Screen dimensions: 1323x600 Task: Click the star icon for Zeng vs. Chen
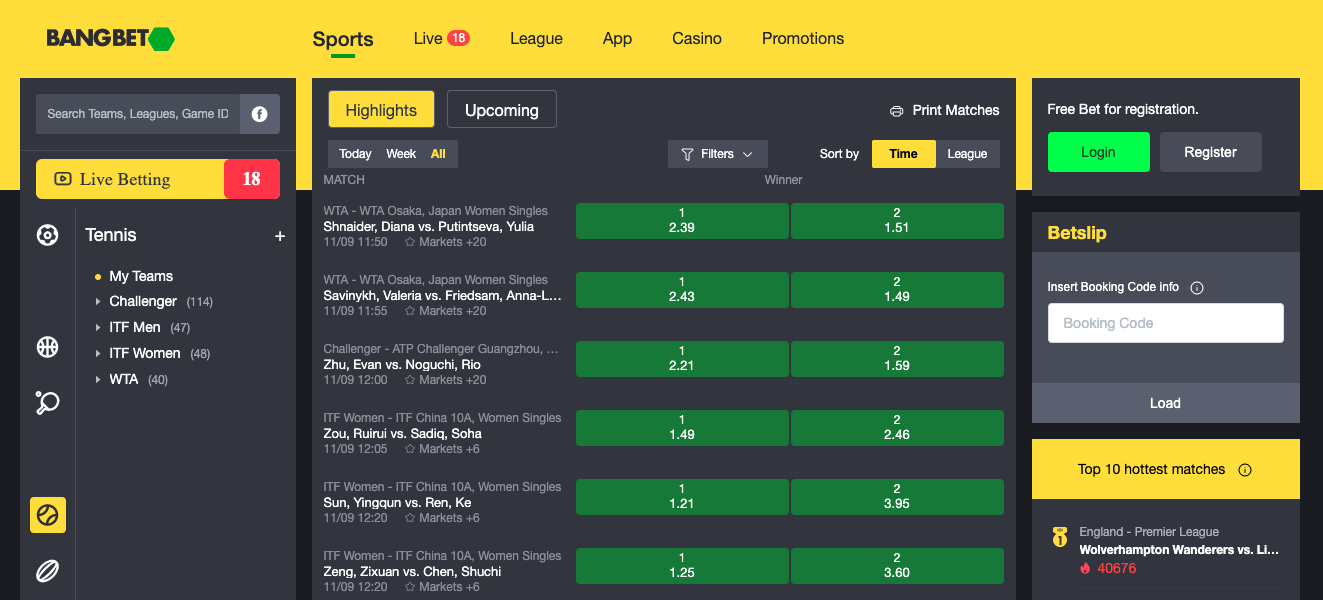pyautogui.click(x=409, y=587)
